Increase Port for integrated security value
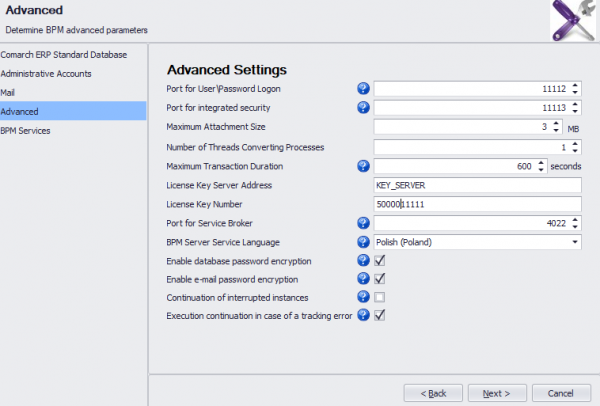 click(575, 104)
